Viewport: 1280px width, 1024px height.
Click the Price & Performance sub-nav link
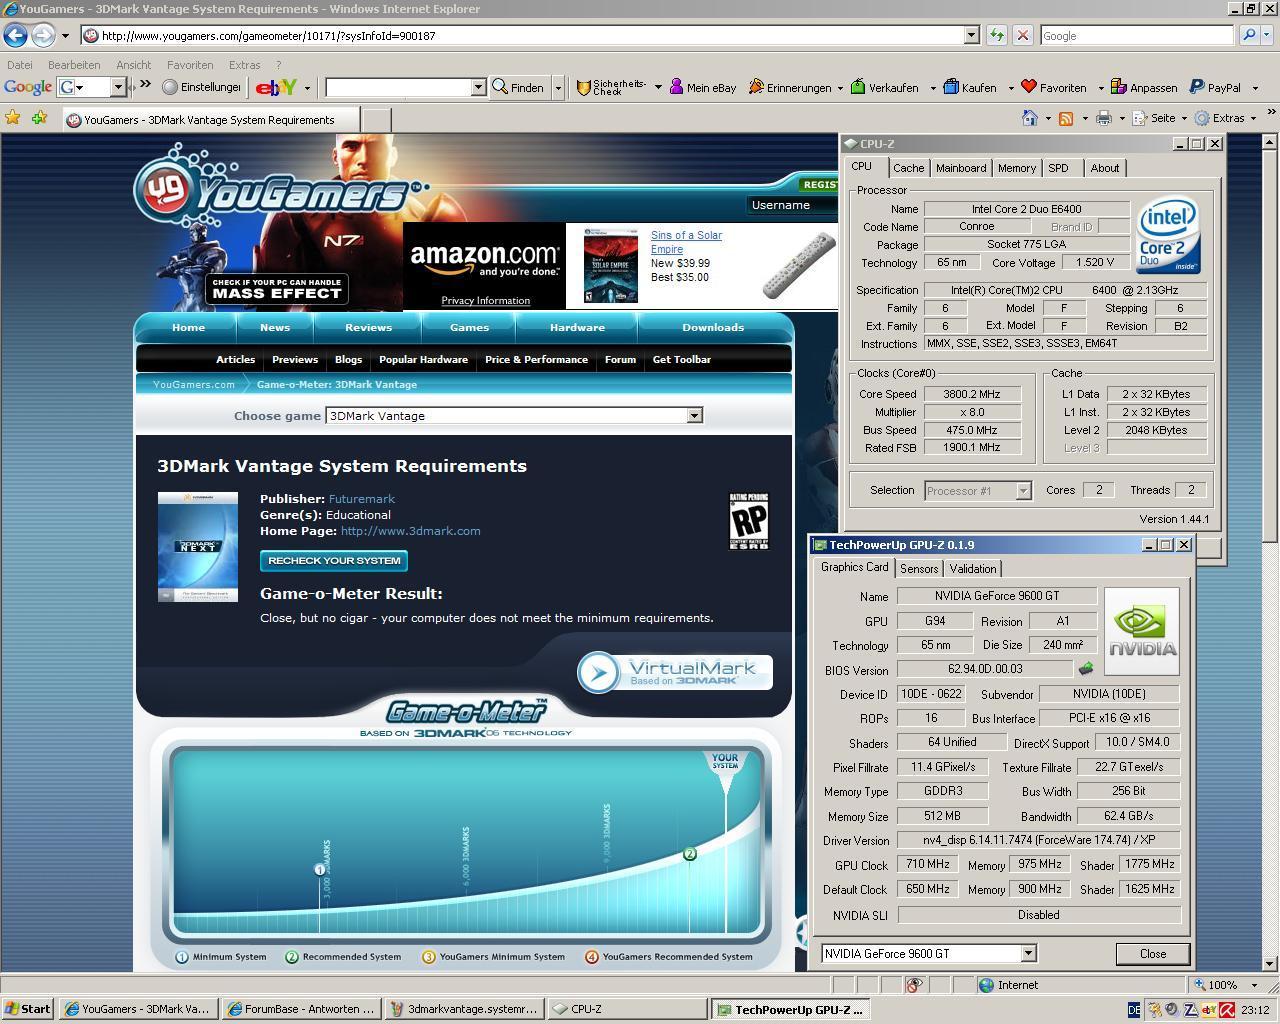(x=536, y=359)
